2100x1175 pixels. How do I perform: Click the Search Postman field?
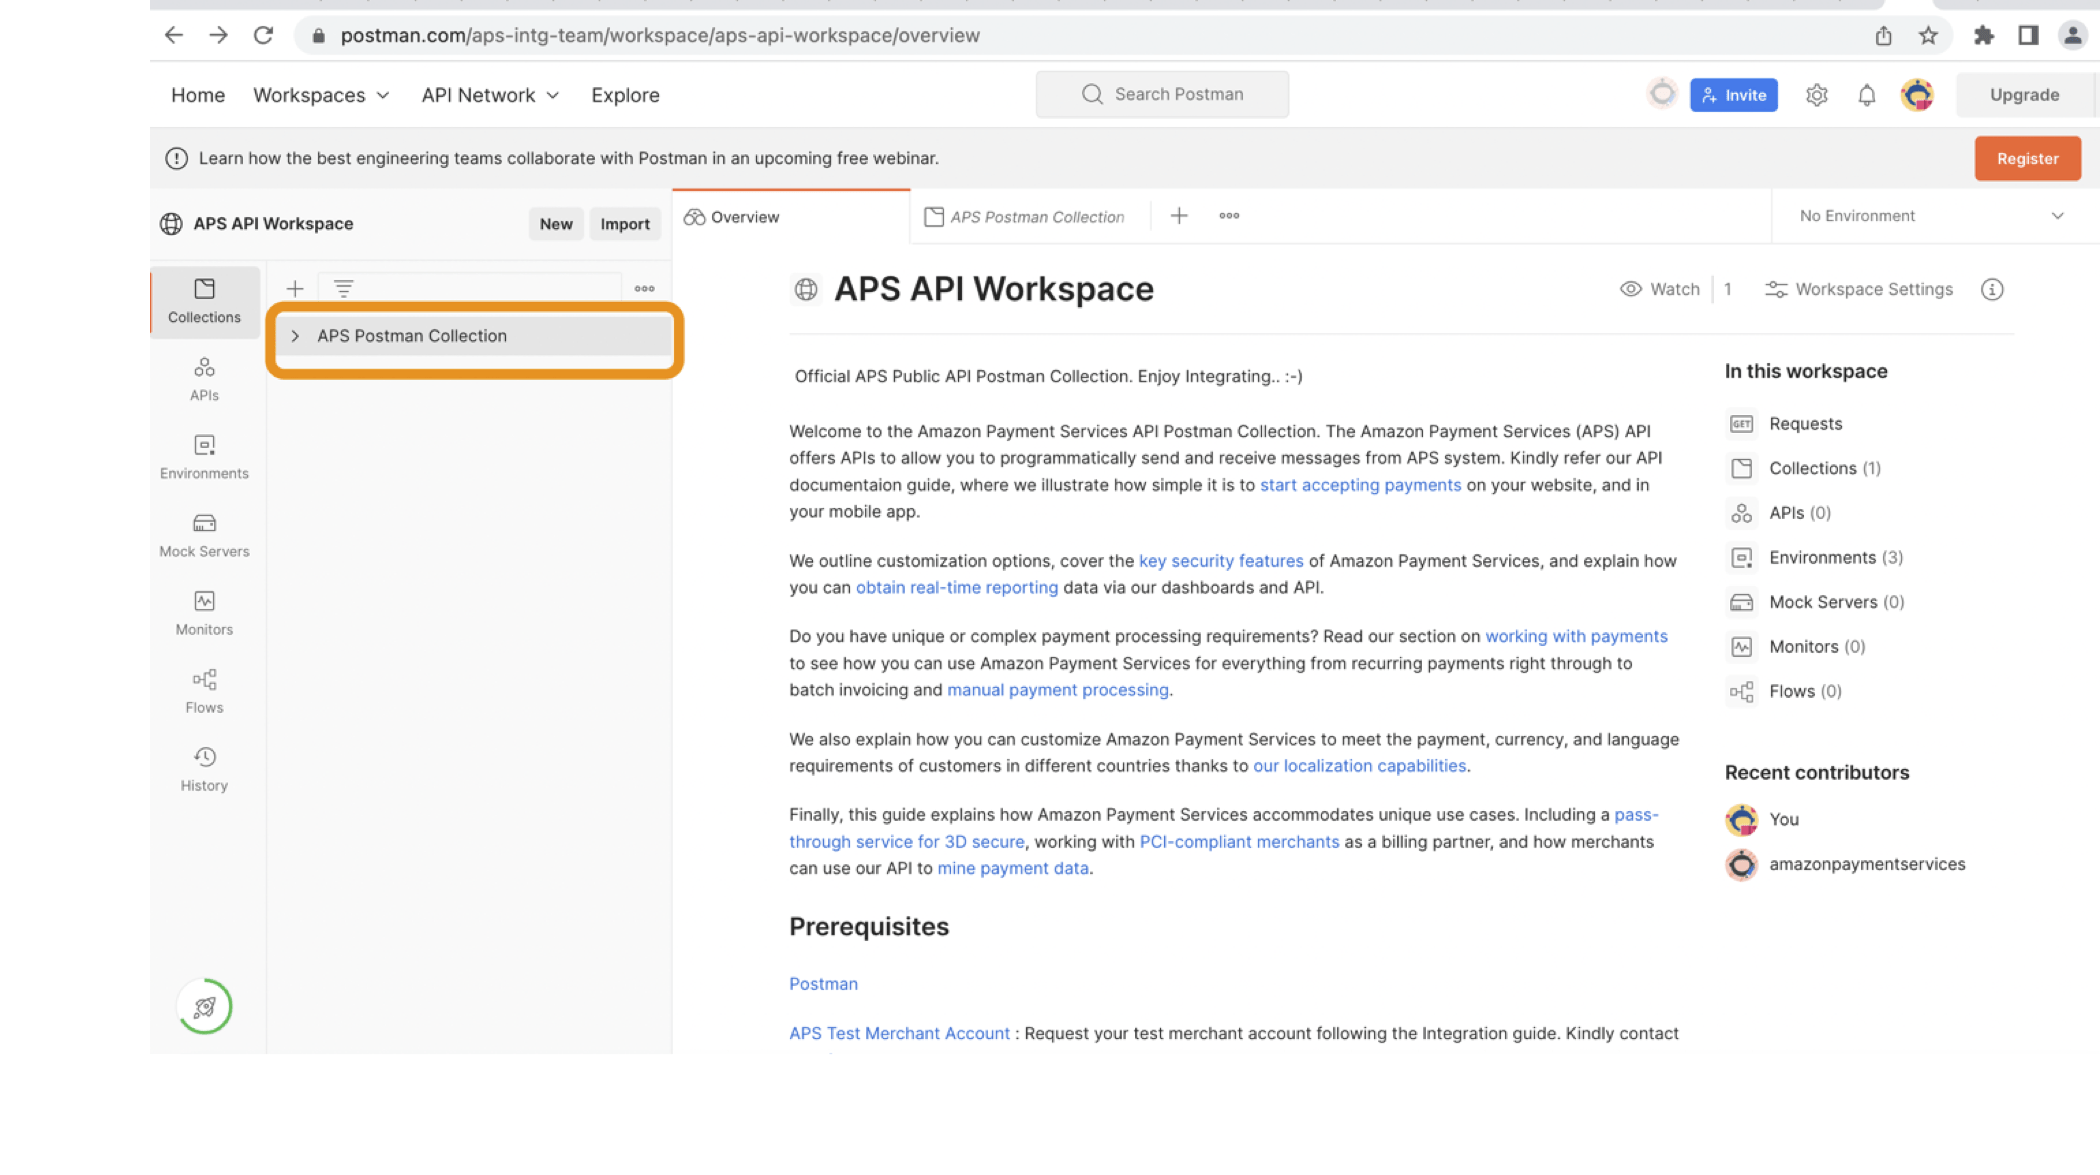(1162, 94)
